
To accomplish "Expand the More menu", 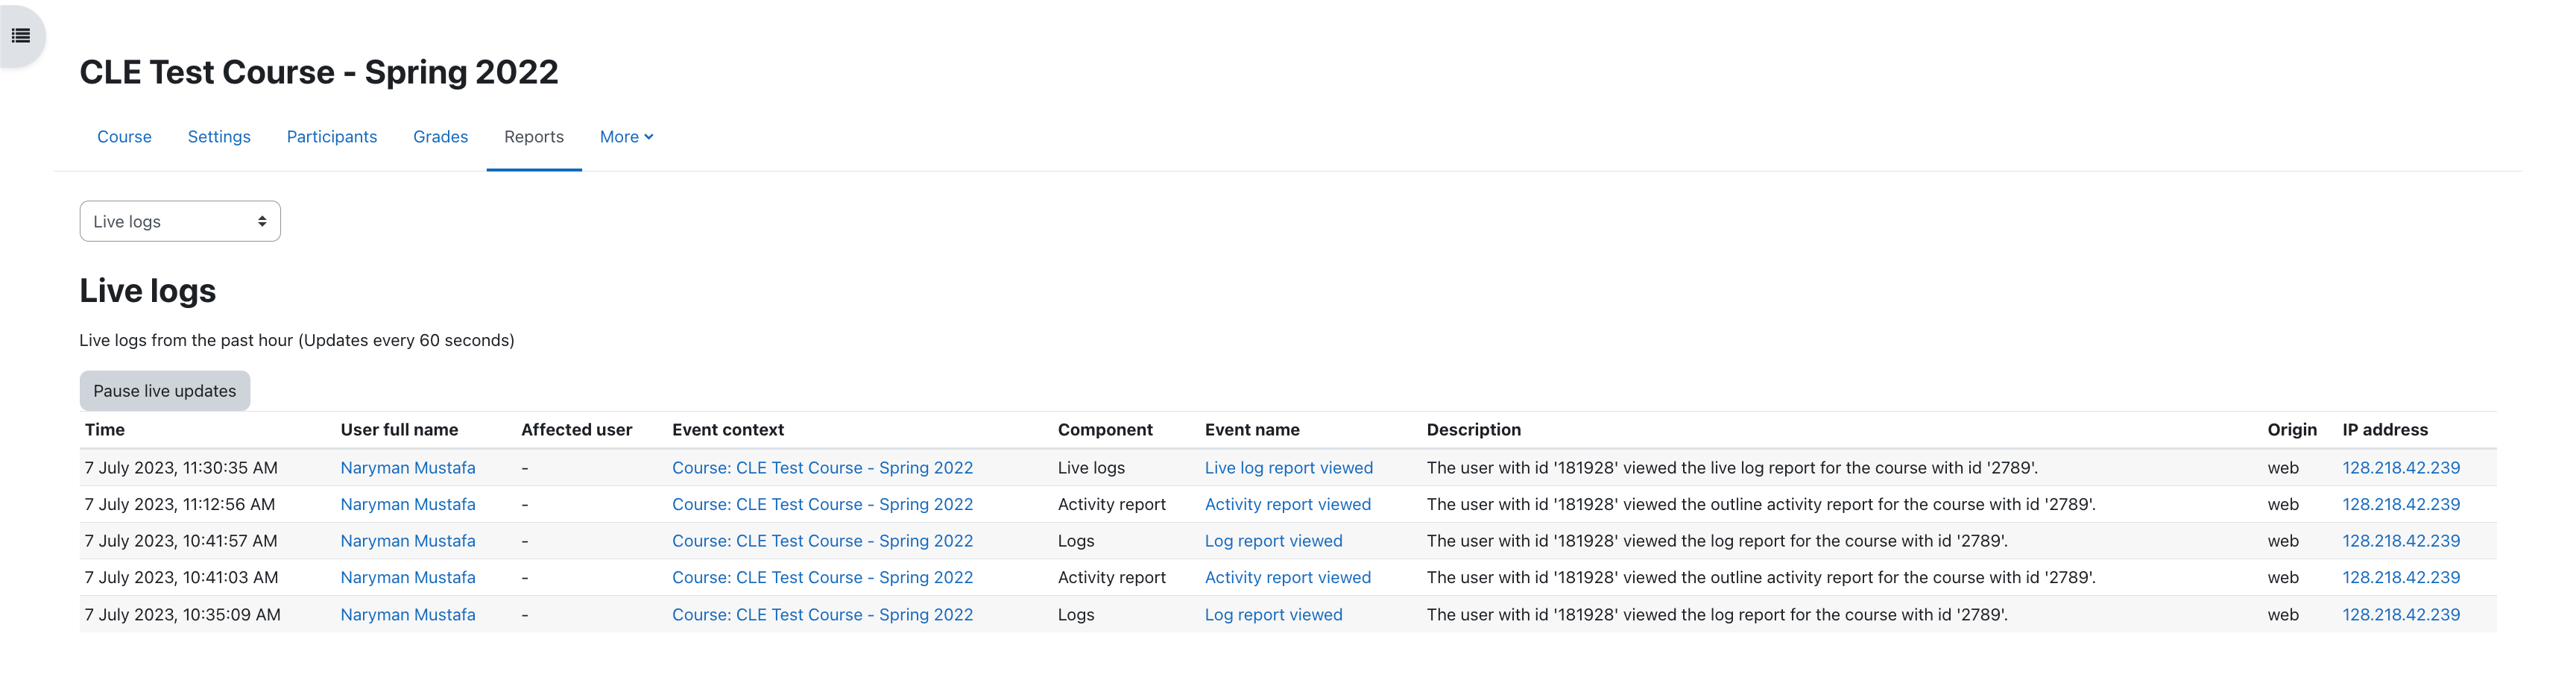I will 626,137.
